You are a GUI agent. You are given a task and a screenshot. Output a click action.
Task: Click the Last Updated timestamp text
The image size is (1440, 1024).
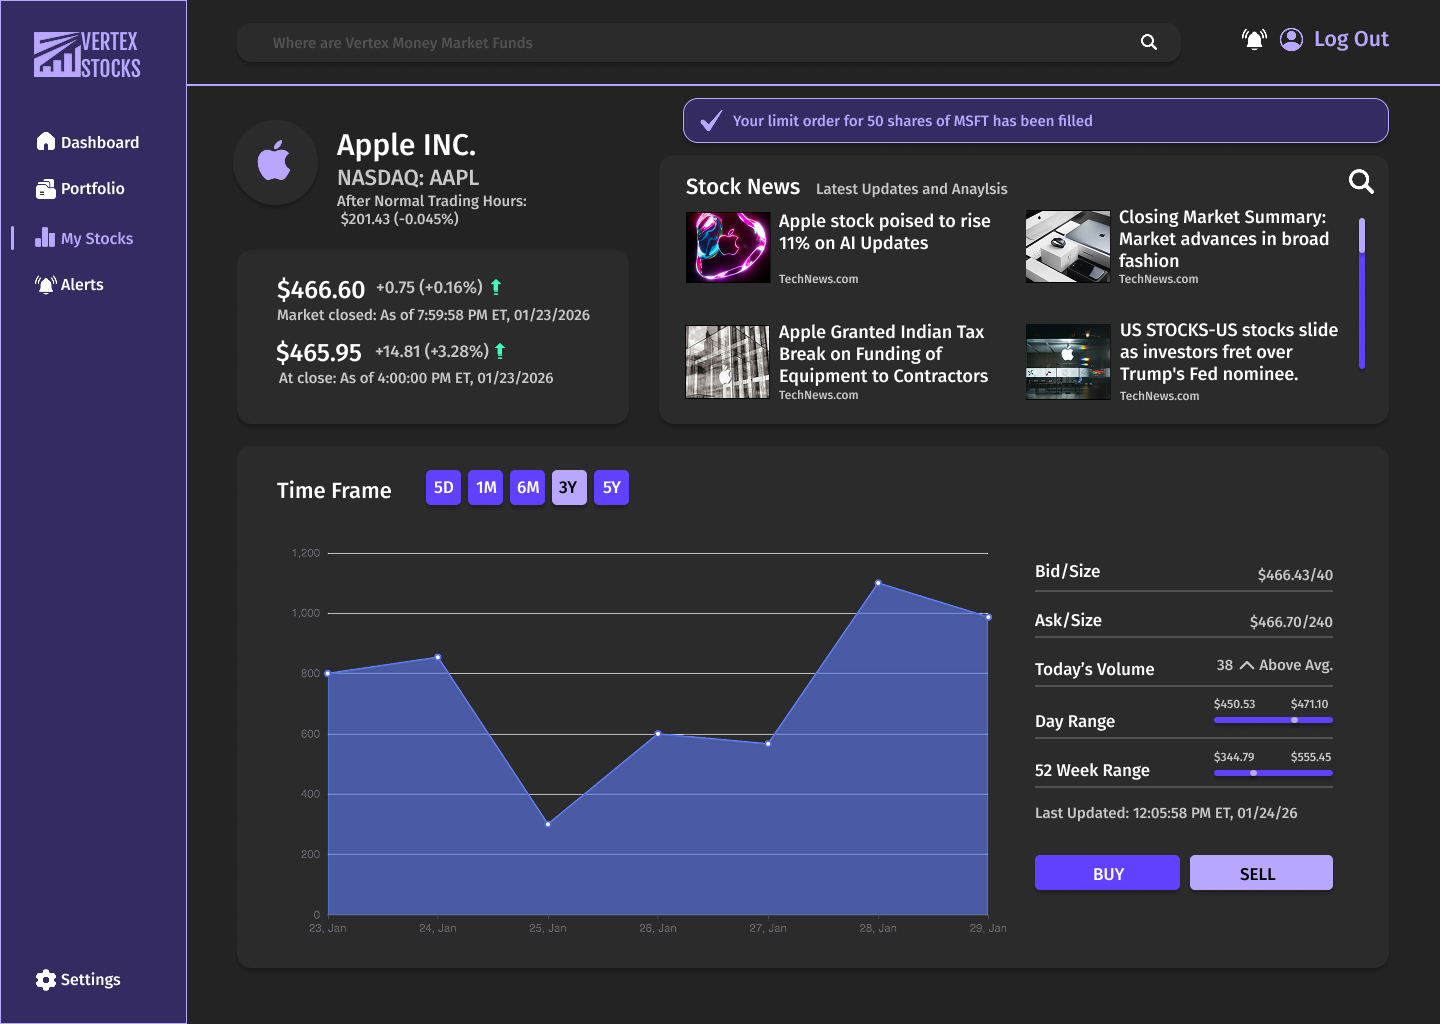coord(1166,813)
